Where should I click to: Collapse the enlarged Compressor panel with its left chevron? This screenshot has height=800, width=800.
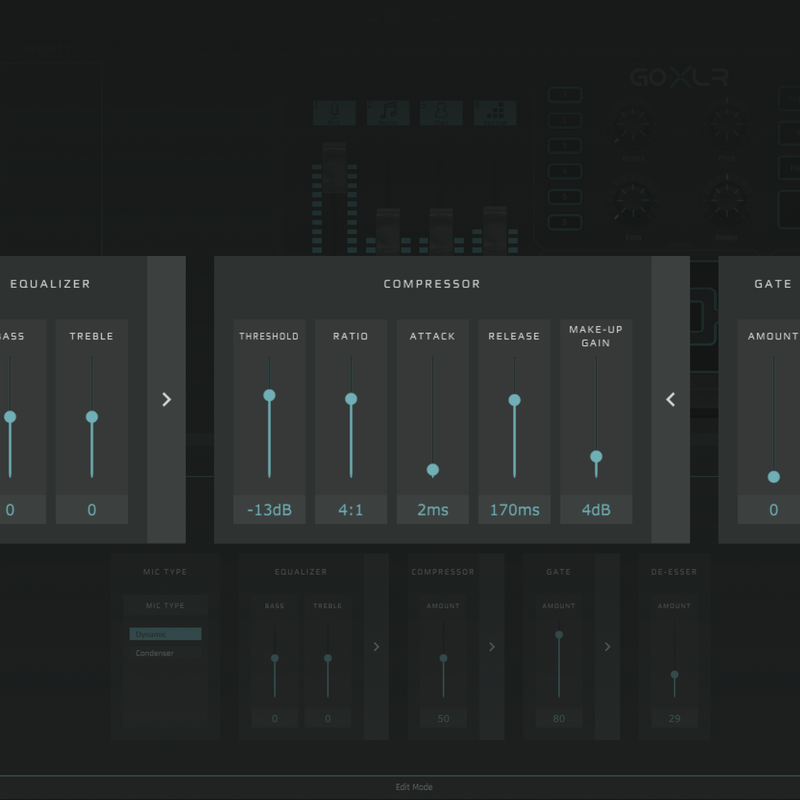(x=670, y=399)
